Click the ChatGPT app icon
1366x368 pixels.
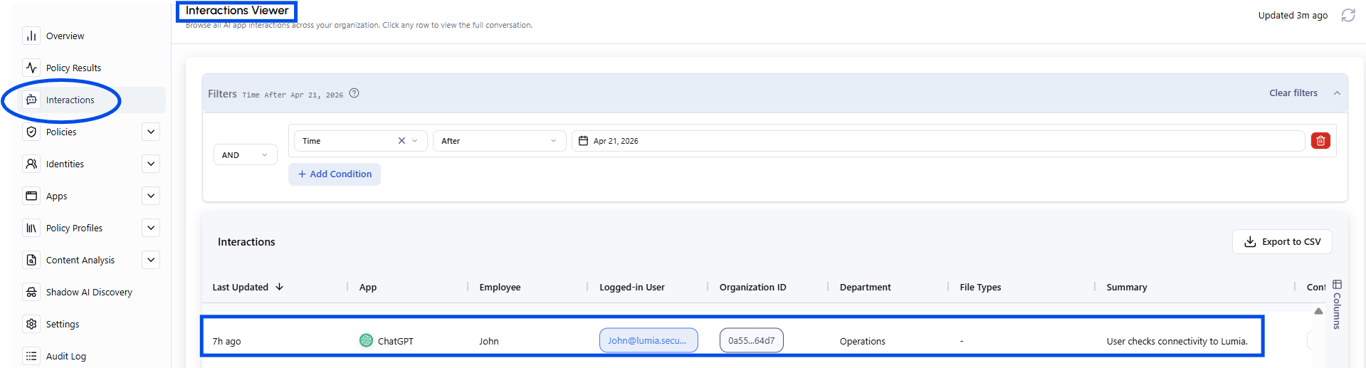(366, 341)
